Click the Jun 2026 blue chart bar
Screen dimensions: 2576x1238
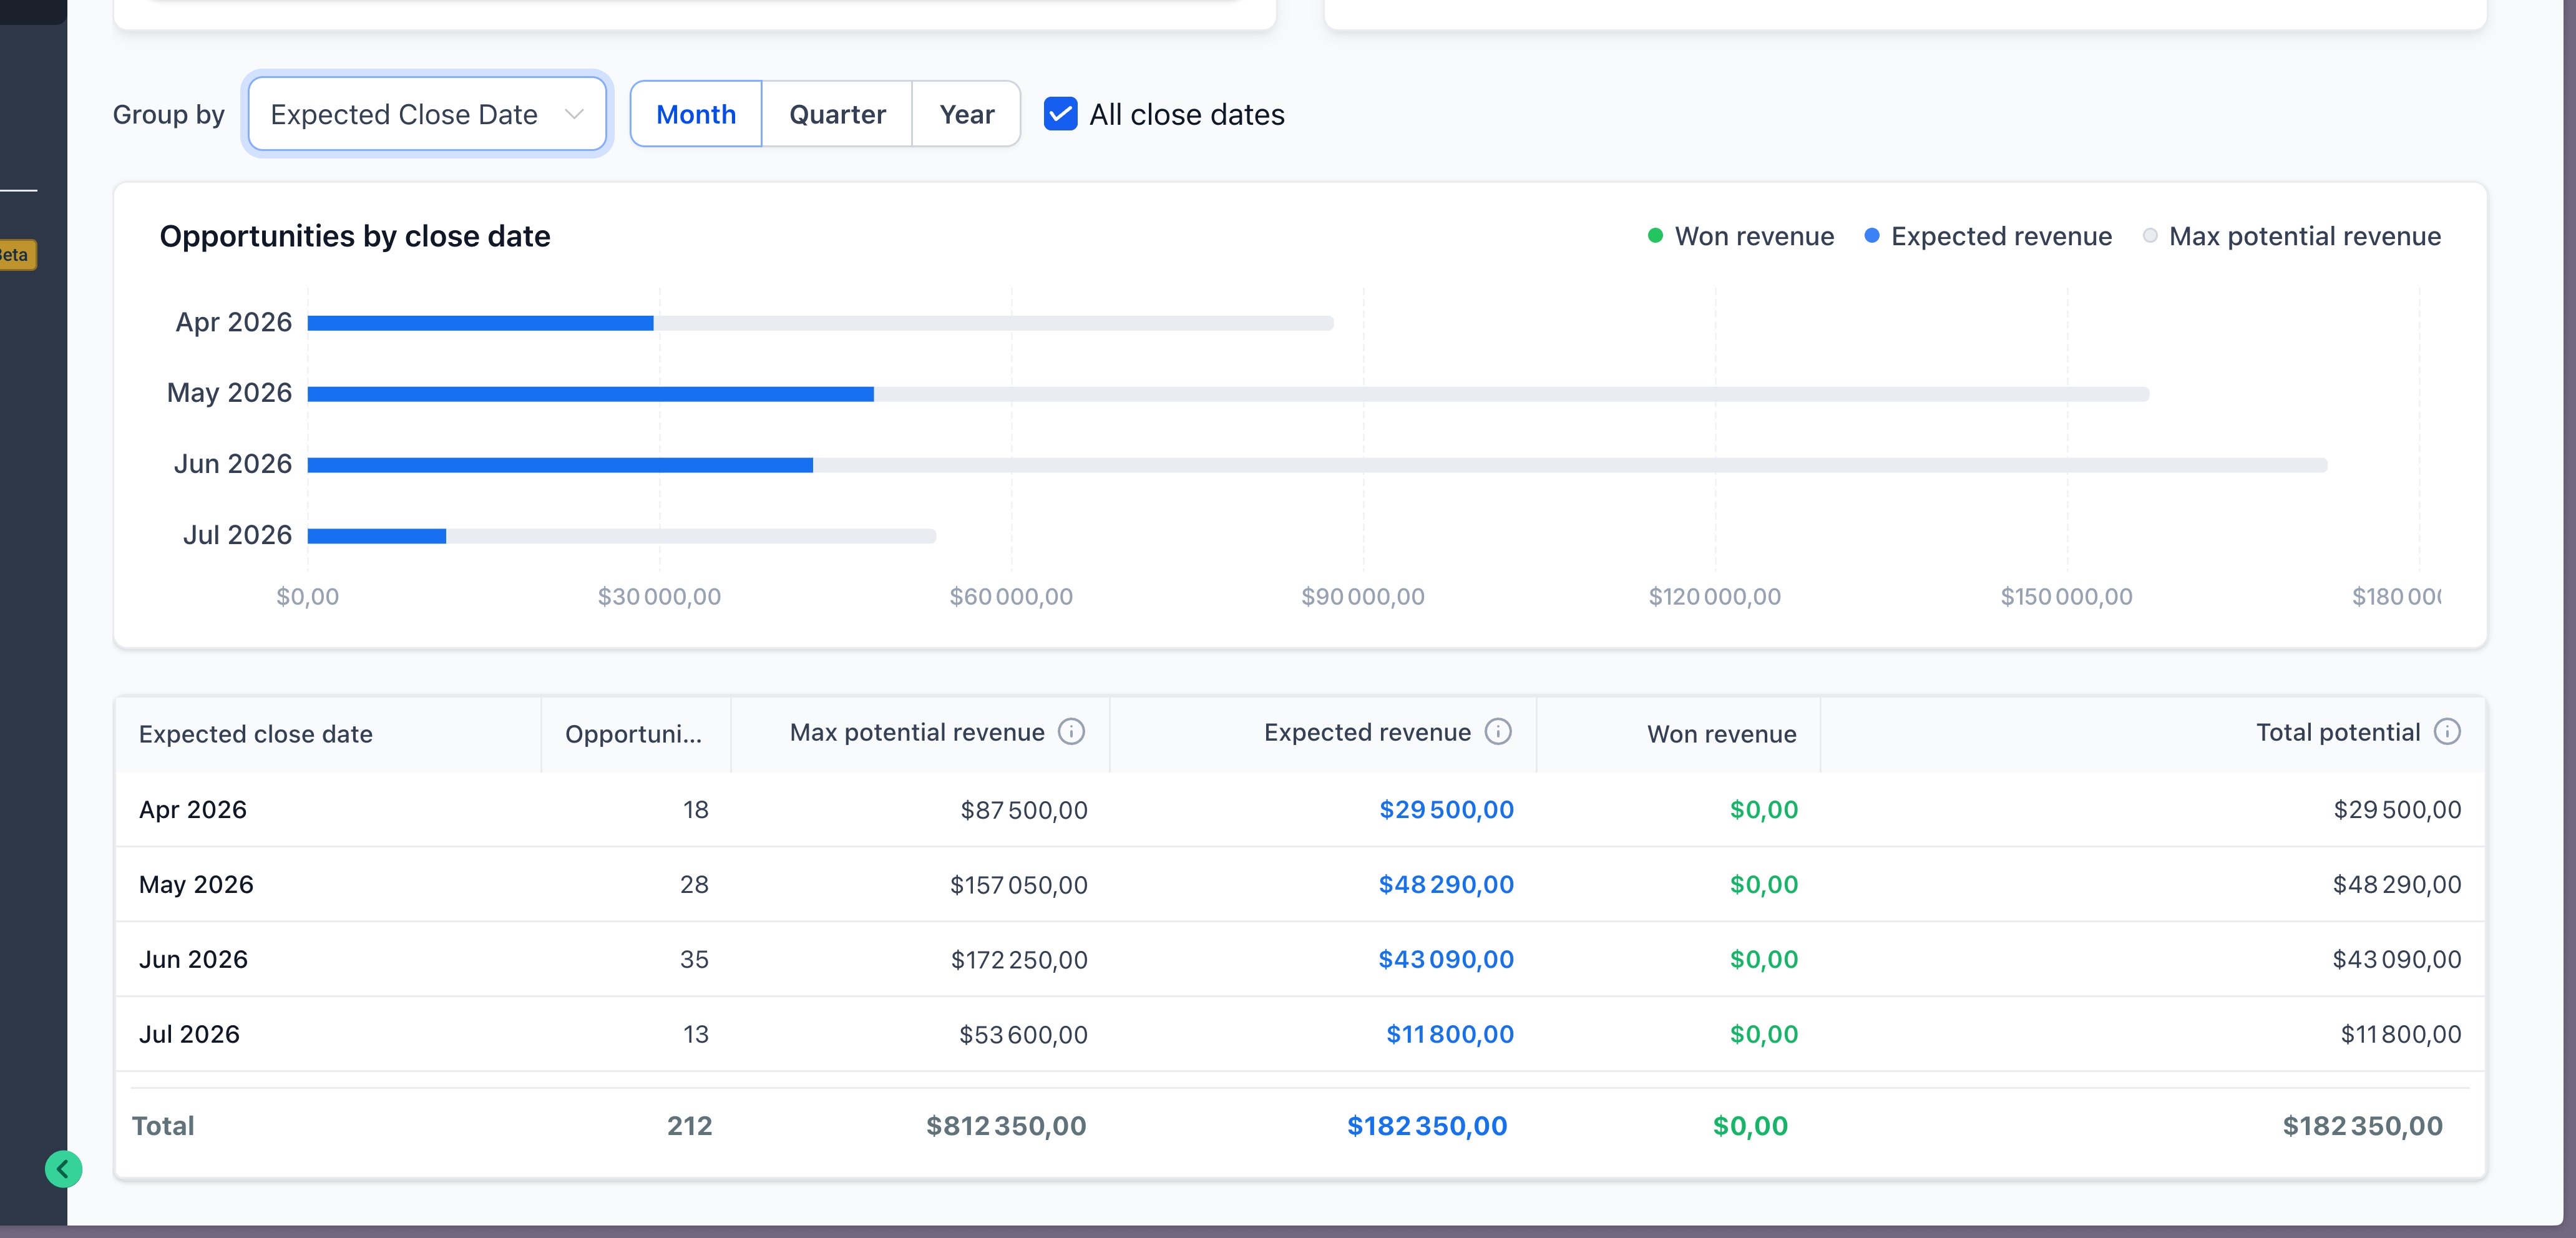pos(560,465)
